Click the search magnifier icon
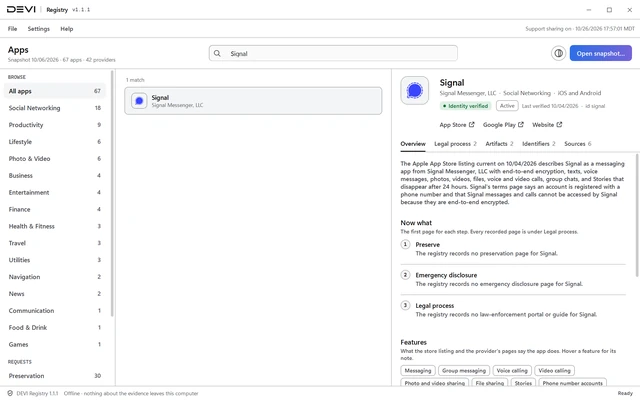Image resolution: width=640 pixels, height=400 pixels. (217, 53)
